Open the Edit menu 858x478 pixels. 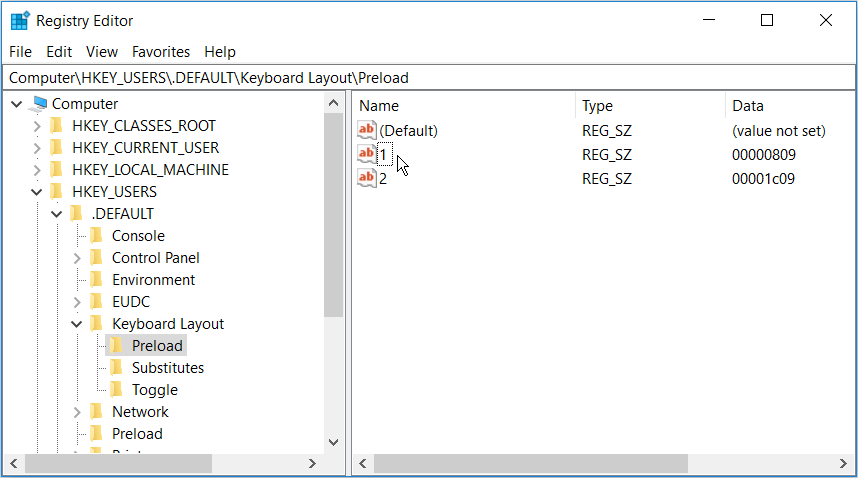pyautogui.click(x=59, y=52)
